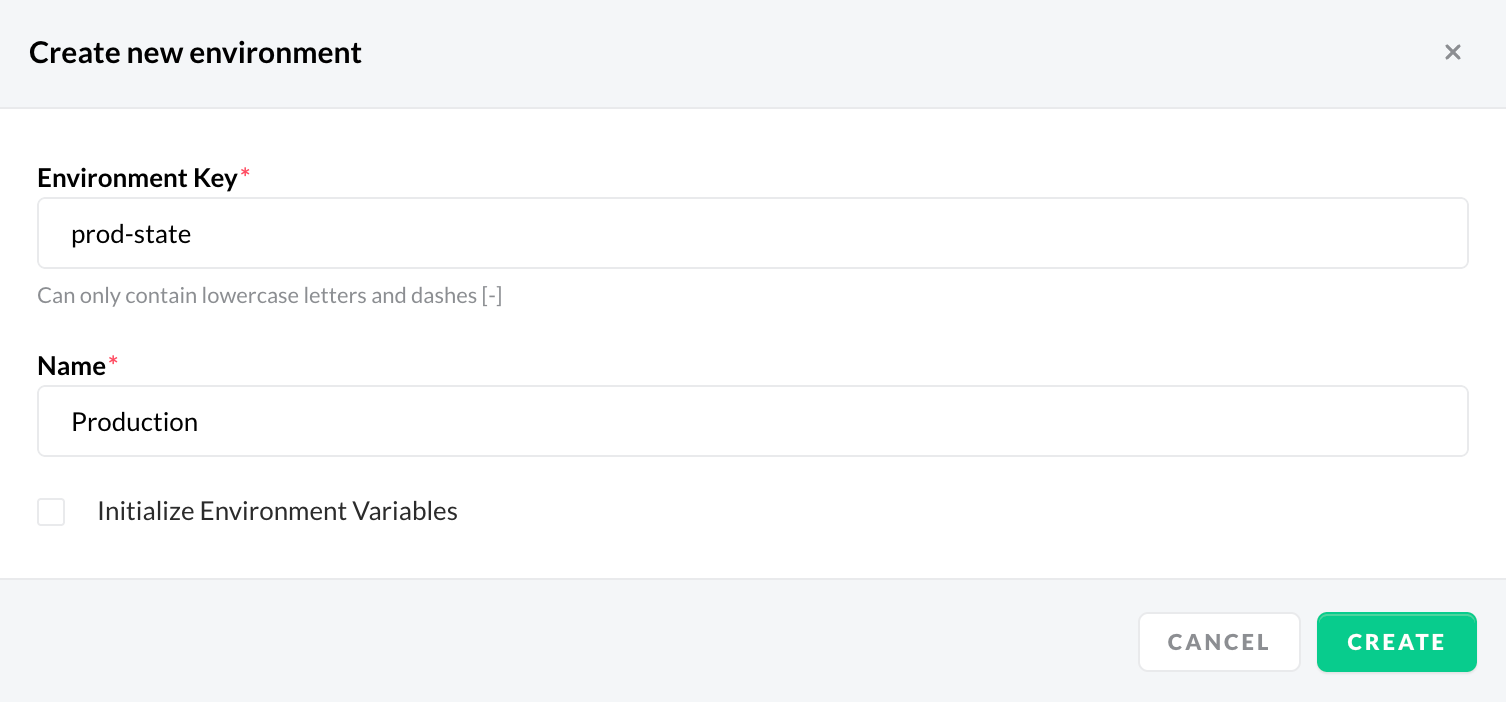Image resolution: width=1506 pixels, height=702 pixels.
Task: Place cursor on 'Production' text
Action: [x=134, y=422]
